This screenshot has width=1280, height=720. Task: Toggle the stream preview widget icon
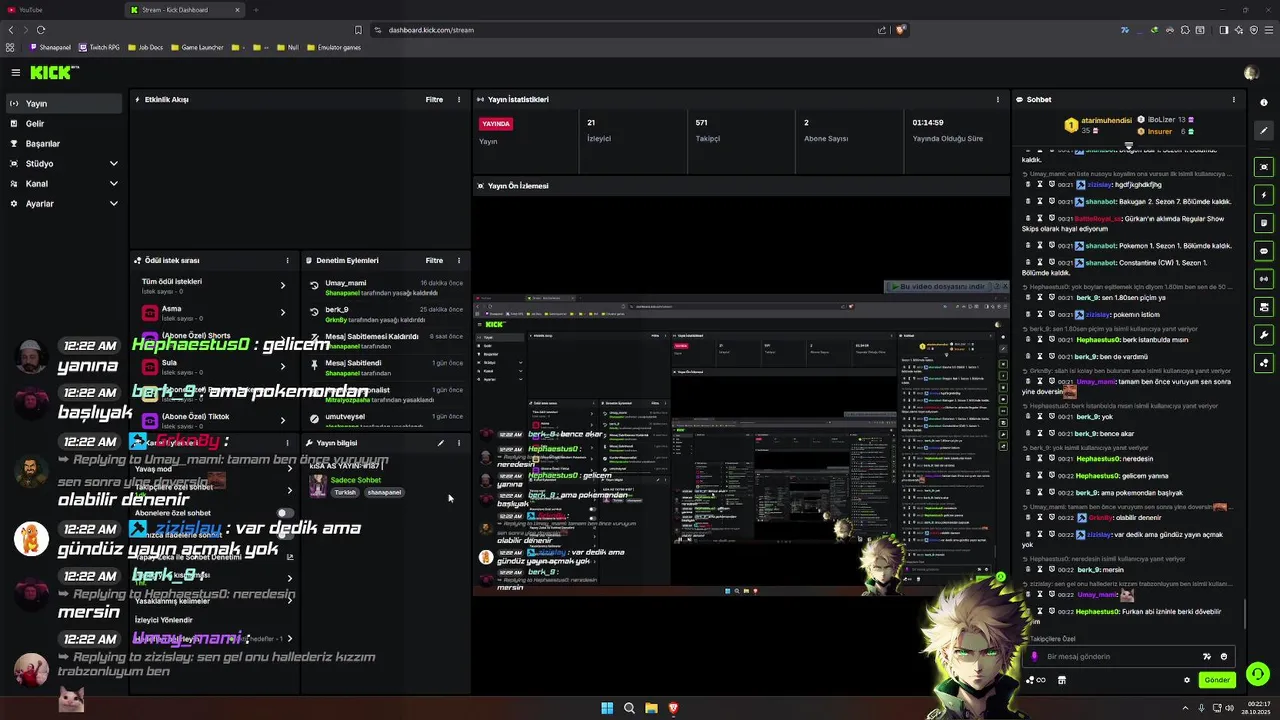point(1264,167)
